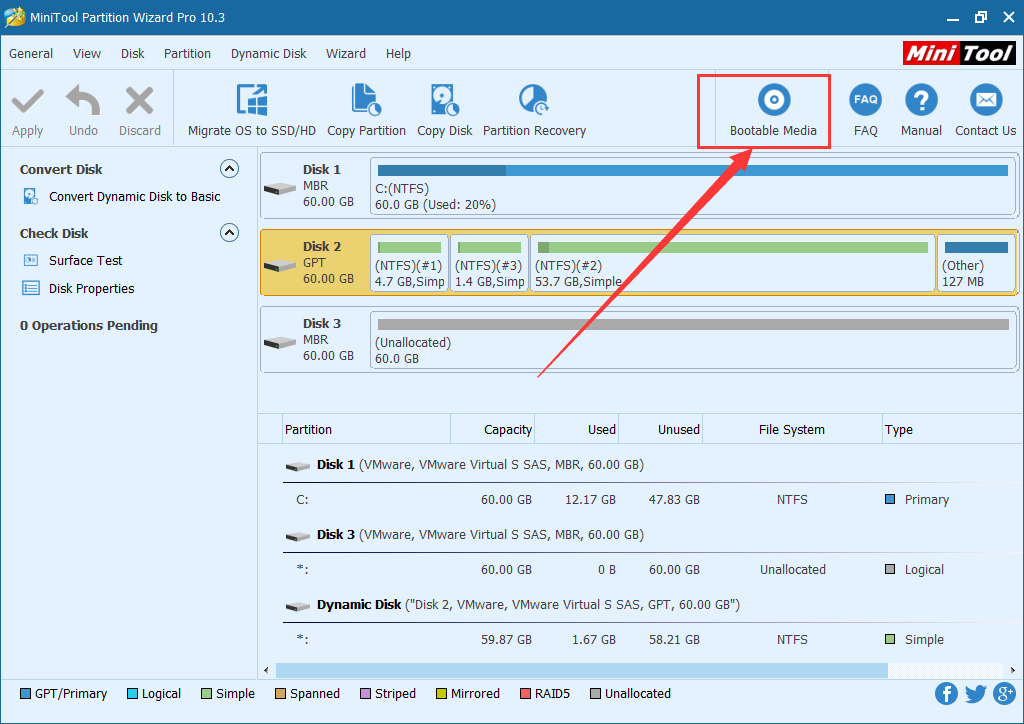Click the Apply checkmark icon
Viewport: 1024px width, 724px height.
point(27,101)
